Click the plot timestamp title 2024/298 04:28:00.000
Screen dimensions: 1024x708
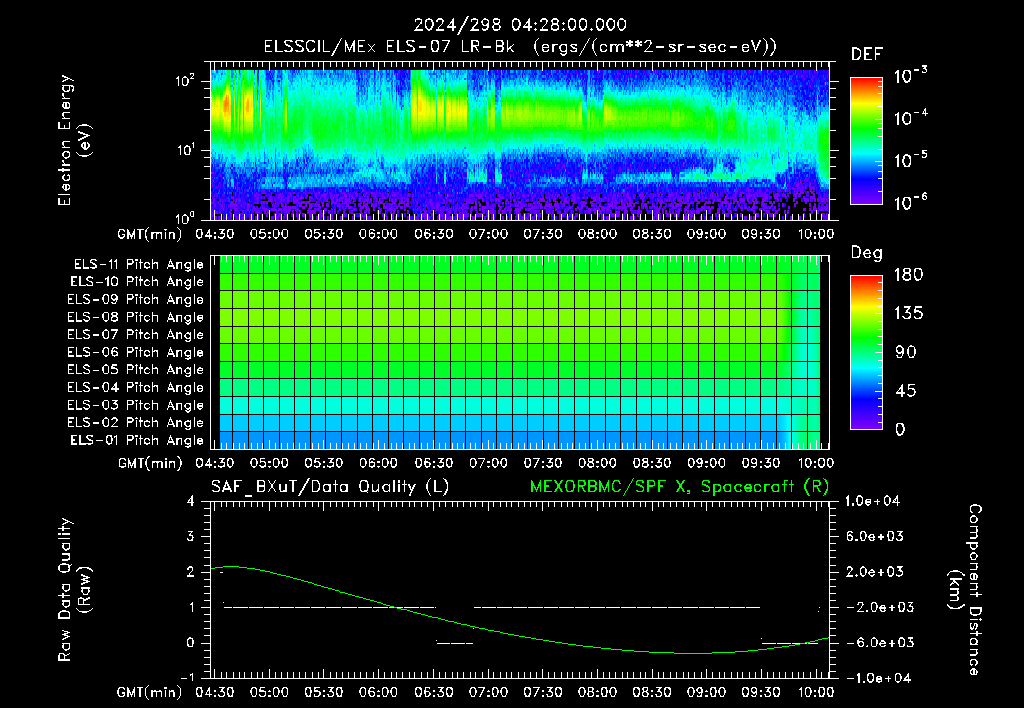tap(520, 25)
